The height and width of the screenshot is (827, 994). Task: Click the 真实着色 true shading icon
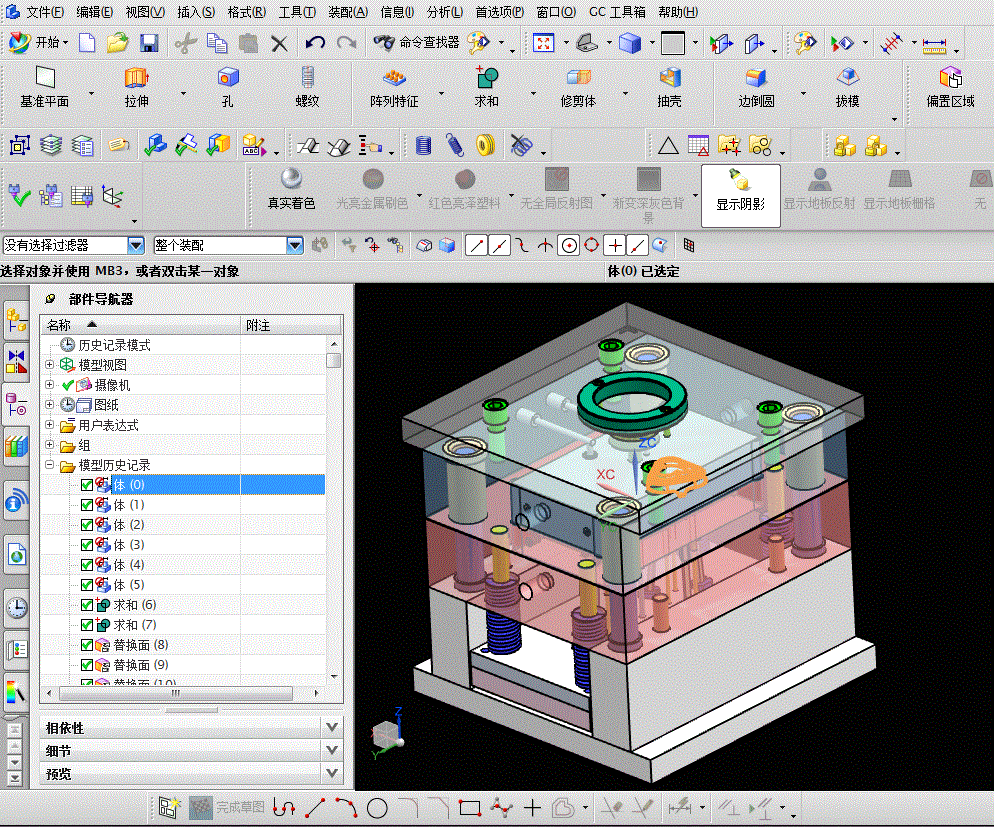tap(292, 188)
